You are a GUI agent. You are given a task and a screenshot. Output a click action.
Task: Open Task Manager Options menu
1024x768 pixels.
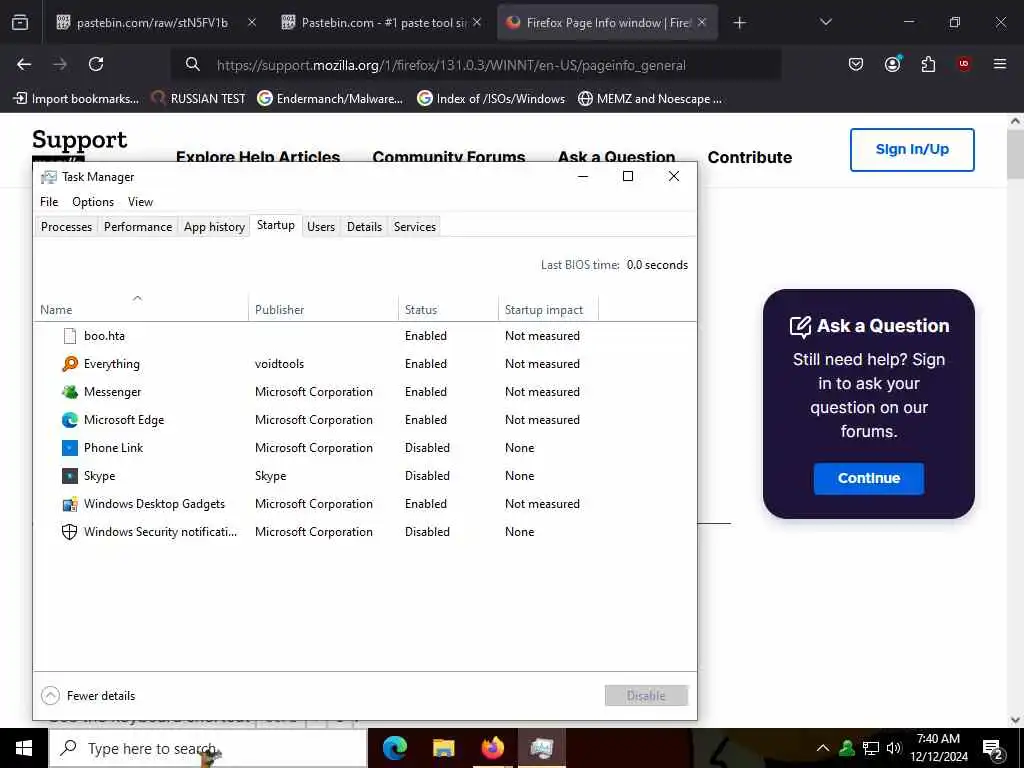tap(93, 202)
